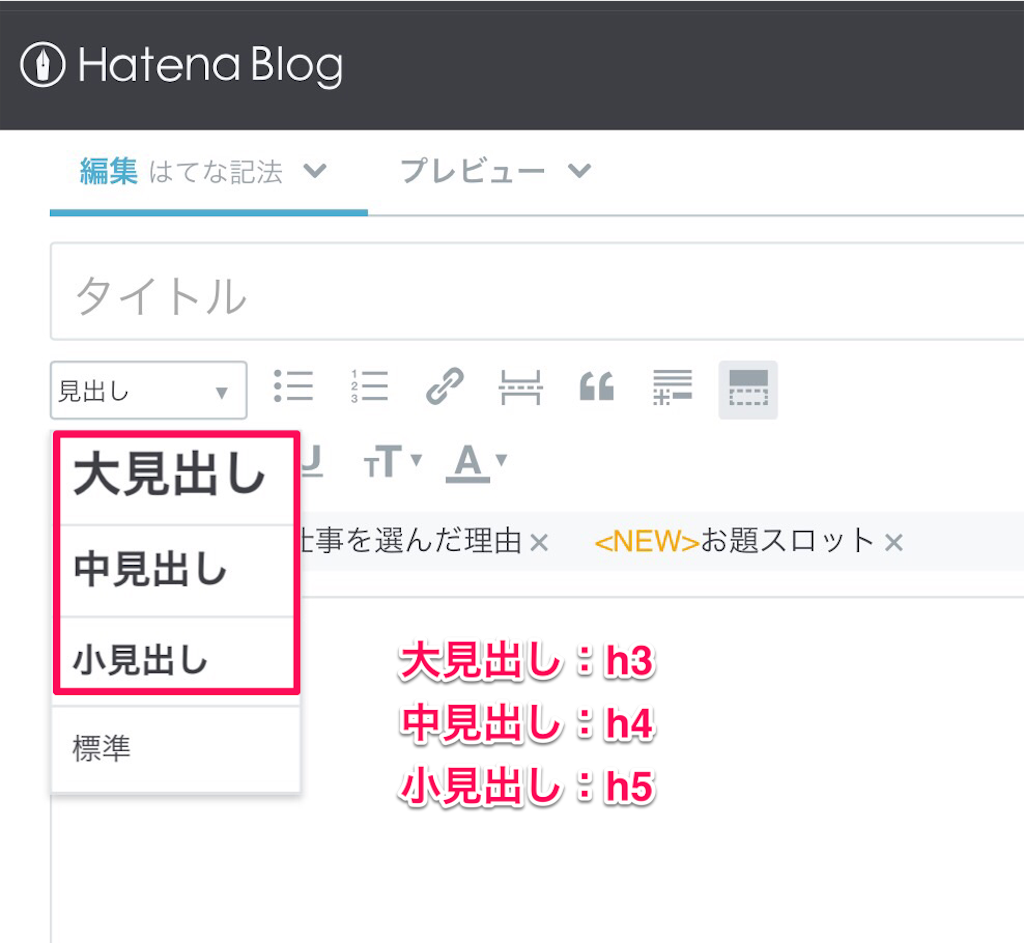This screenshot has width=1024, height=943.
Task: Select the 仕事を選んだ理由 topic
Action: tap(411, 541)
